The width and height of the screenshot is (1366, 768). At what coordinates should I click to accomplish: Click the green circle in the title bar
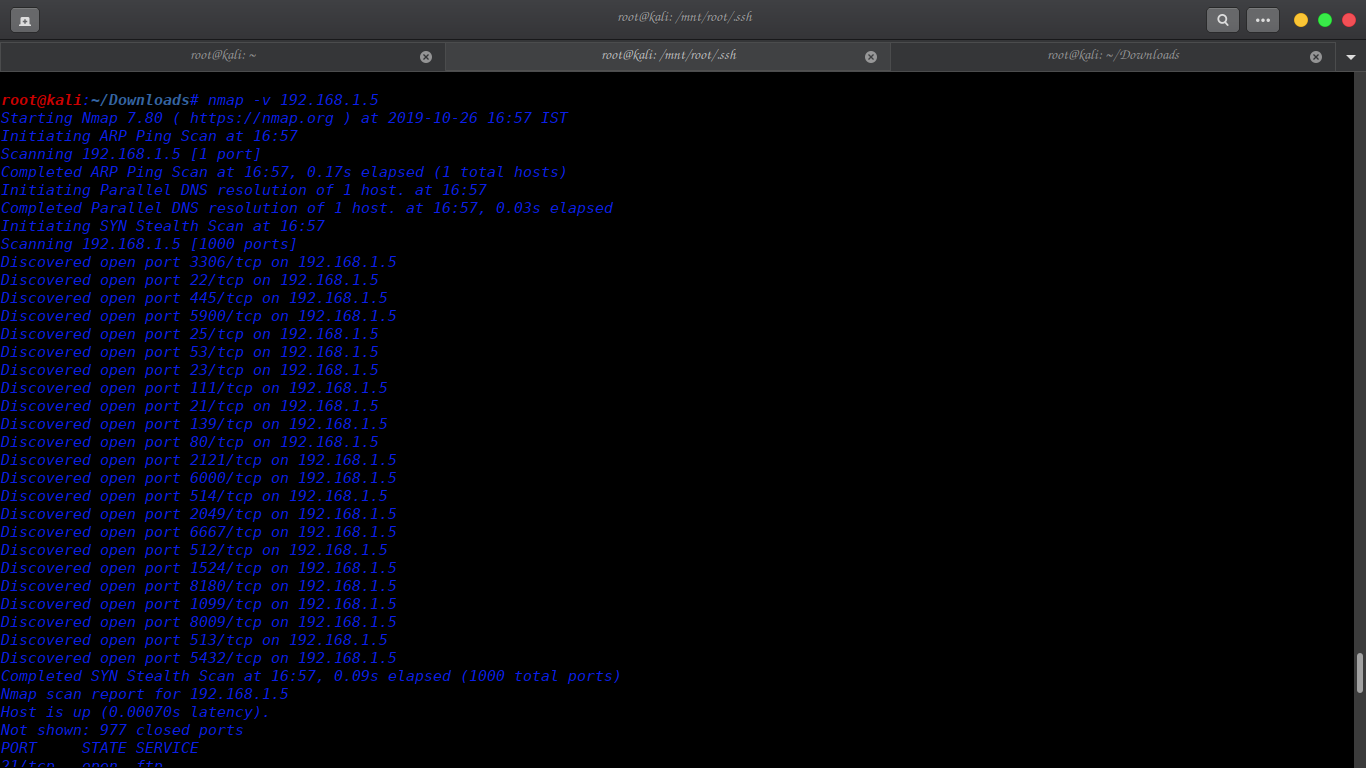tap(1324, 19)
